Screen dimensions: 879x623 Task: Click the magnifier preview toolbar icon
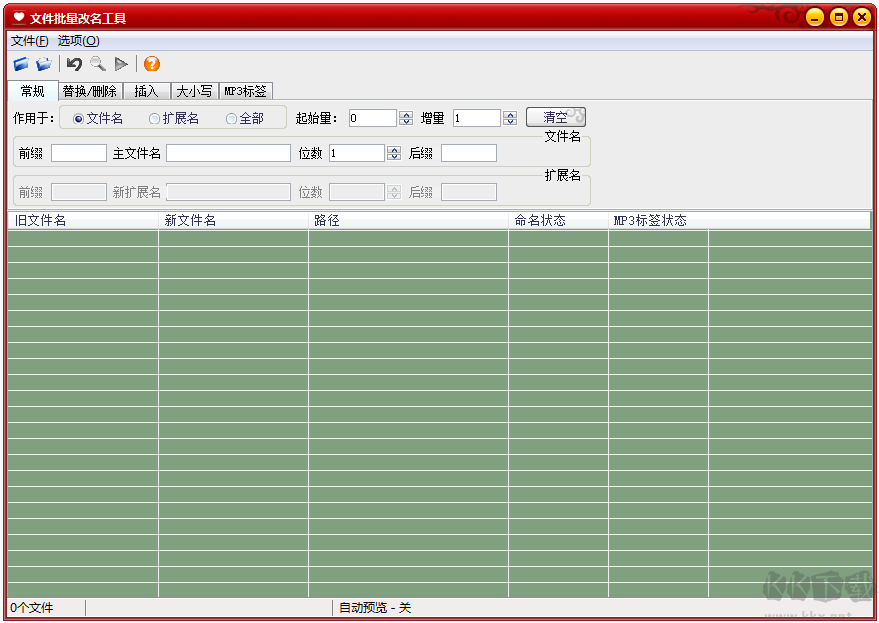point(97,64)
